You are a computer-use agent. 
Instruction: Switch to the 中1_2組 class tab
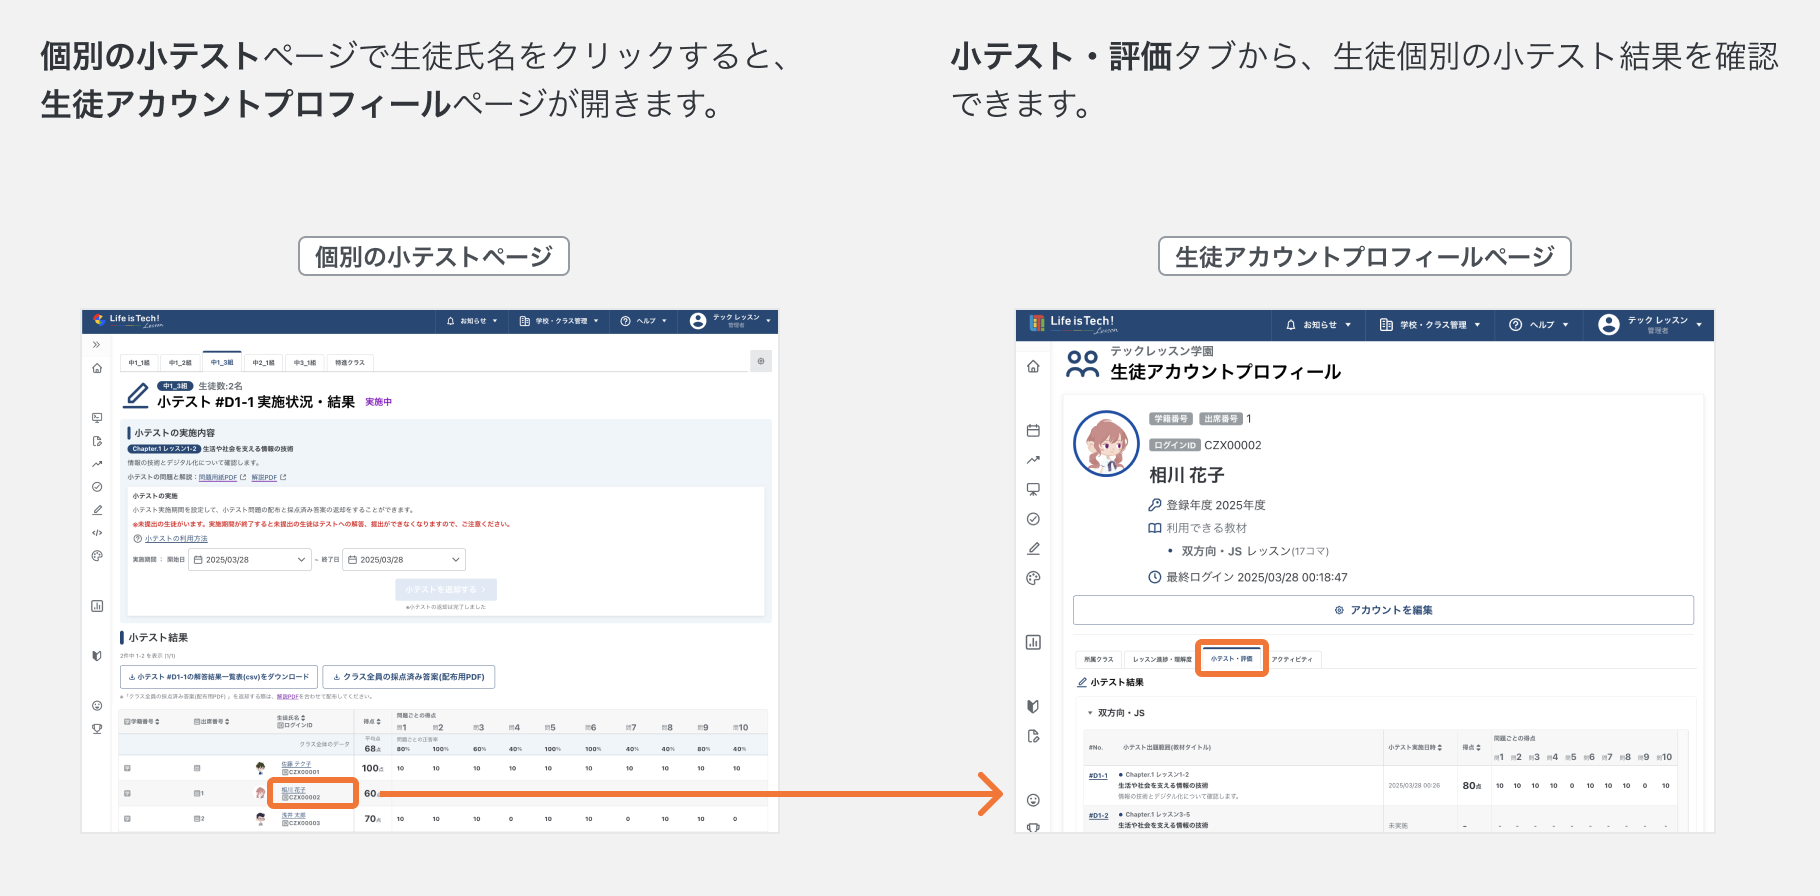[x=180, y=363]
